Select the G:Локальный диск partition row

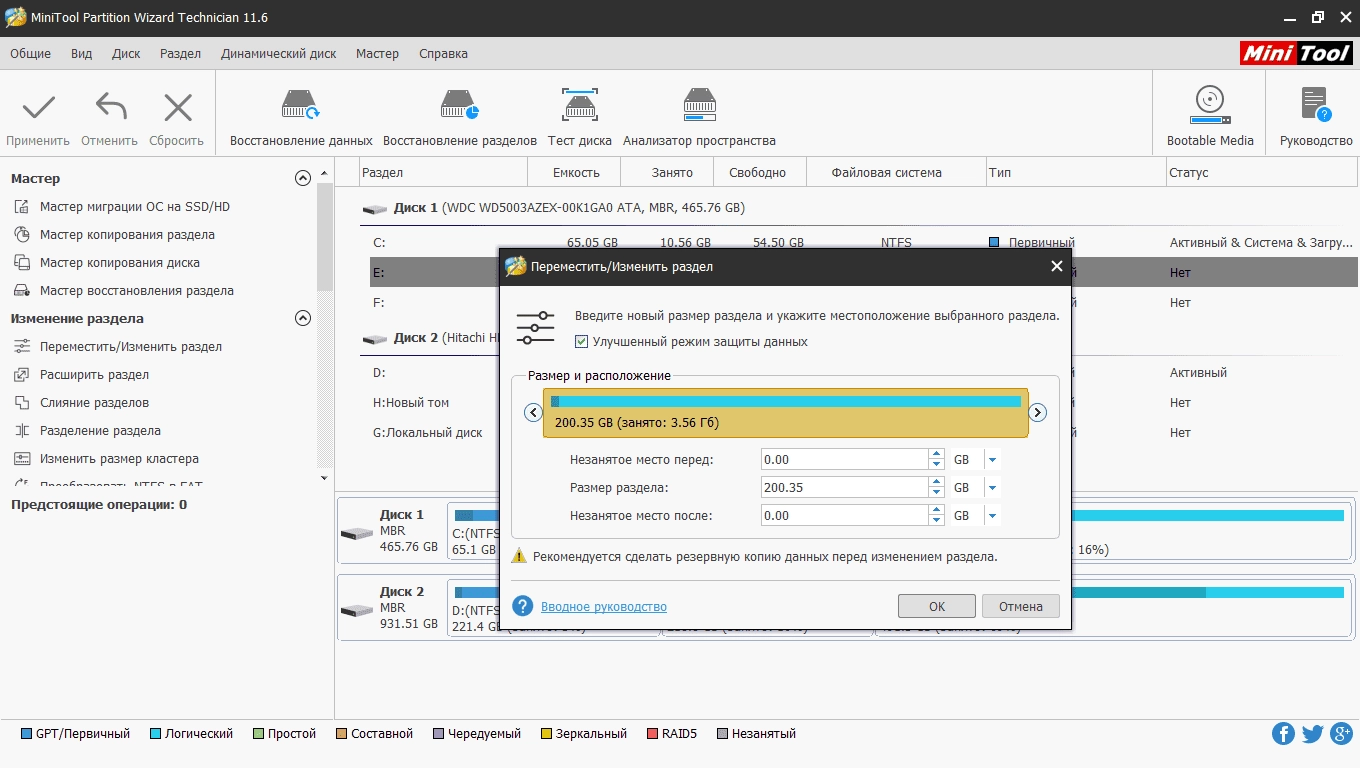click(435, 433)
